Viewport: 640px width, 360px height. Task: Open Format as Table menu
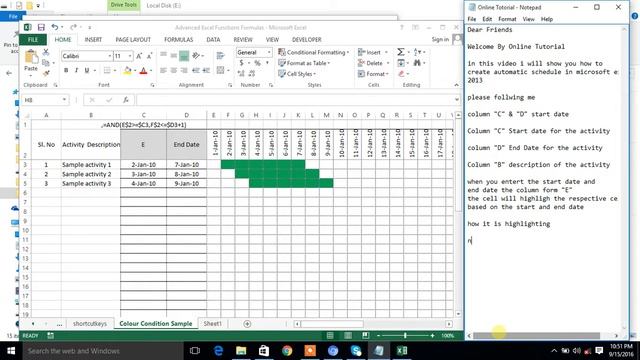point(304,63)
